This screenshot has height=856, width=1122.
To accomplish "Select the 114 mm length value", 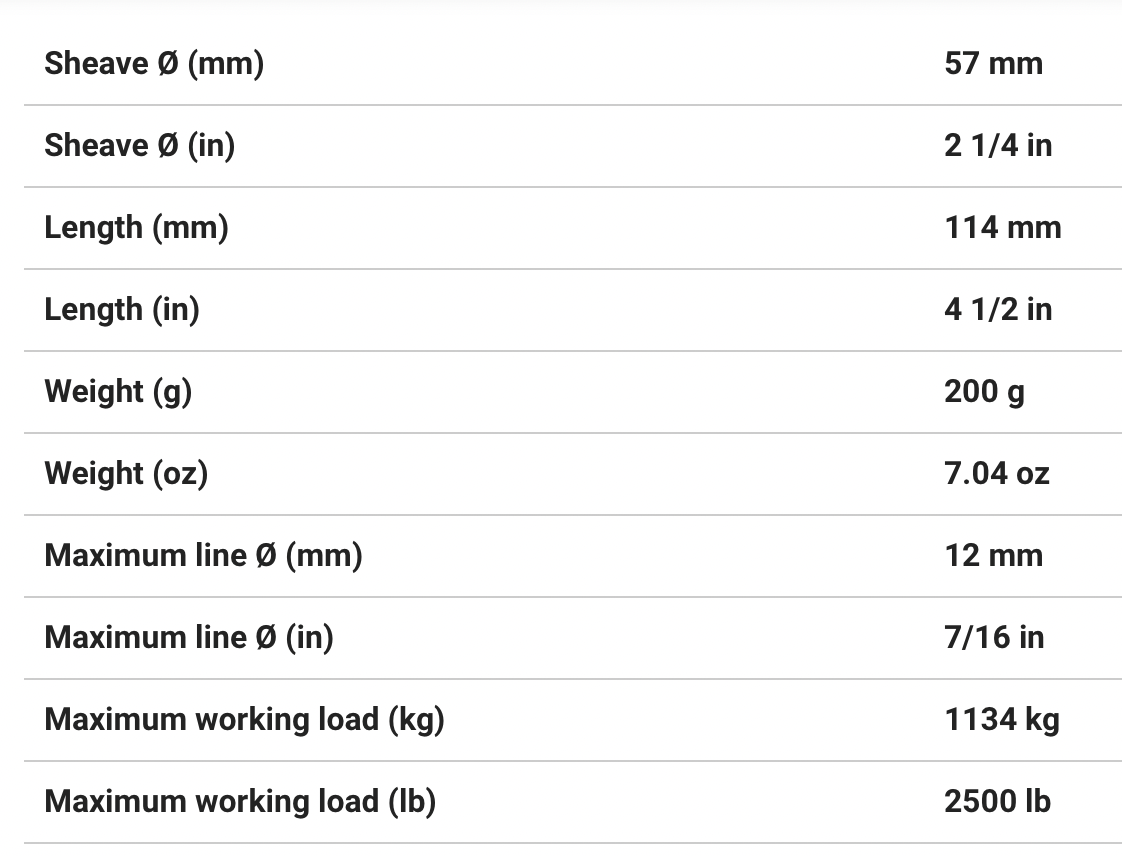I will coord(1003,228).
